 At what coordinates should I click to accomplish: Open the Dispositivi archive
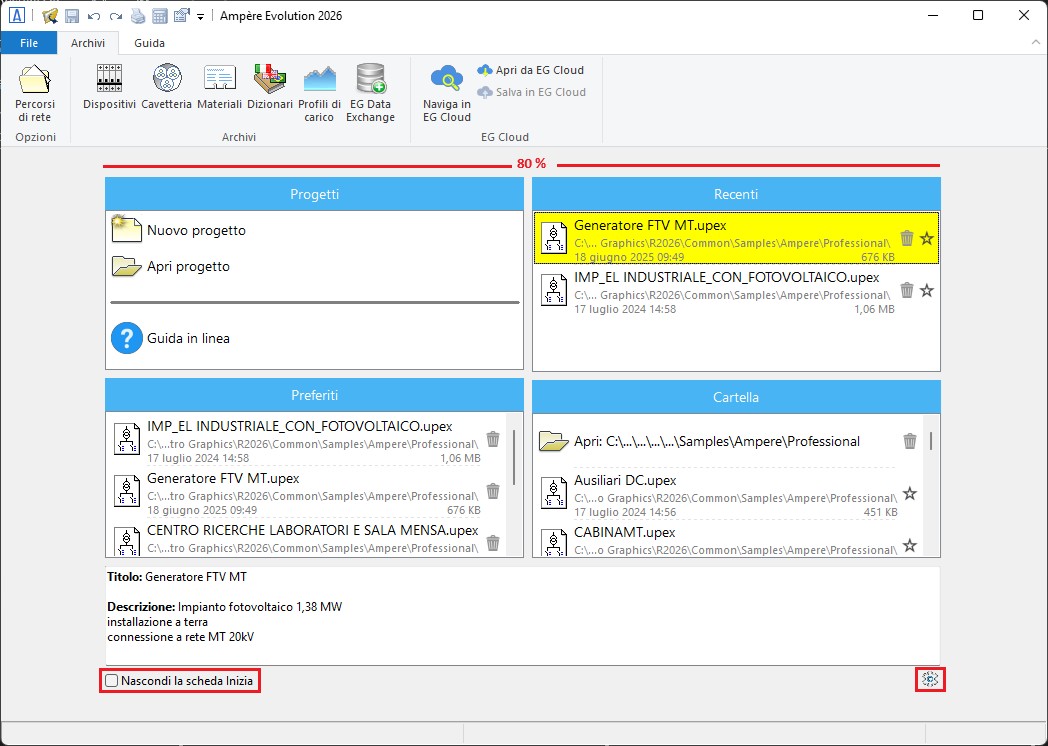coord(110,87)
